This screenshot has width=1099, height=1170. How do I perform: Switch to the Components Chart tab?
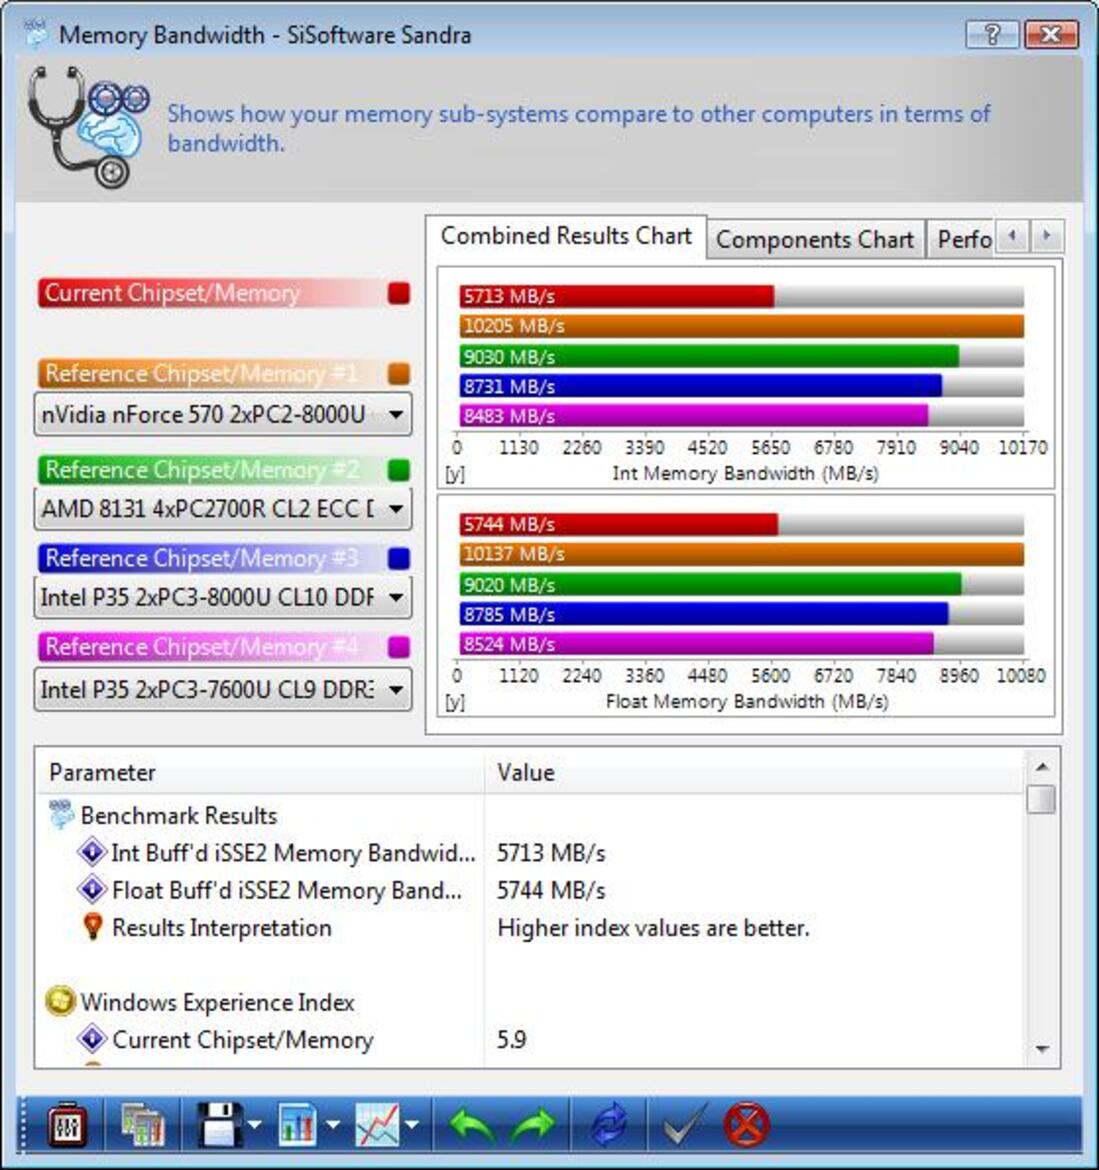[x=815, y=240]
